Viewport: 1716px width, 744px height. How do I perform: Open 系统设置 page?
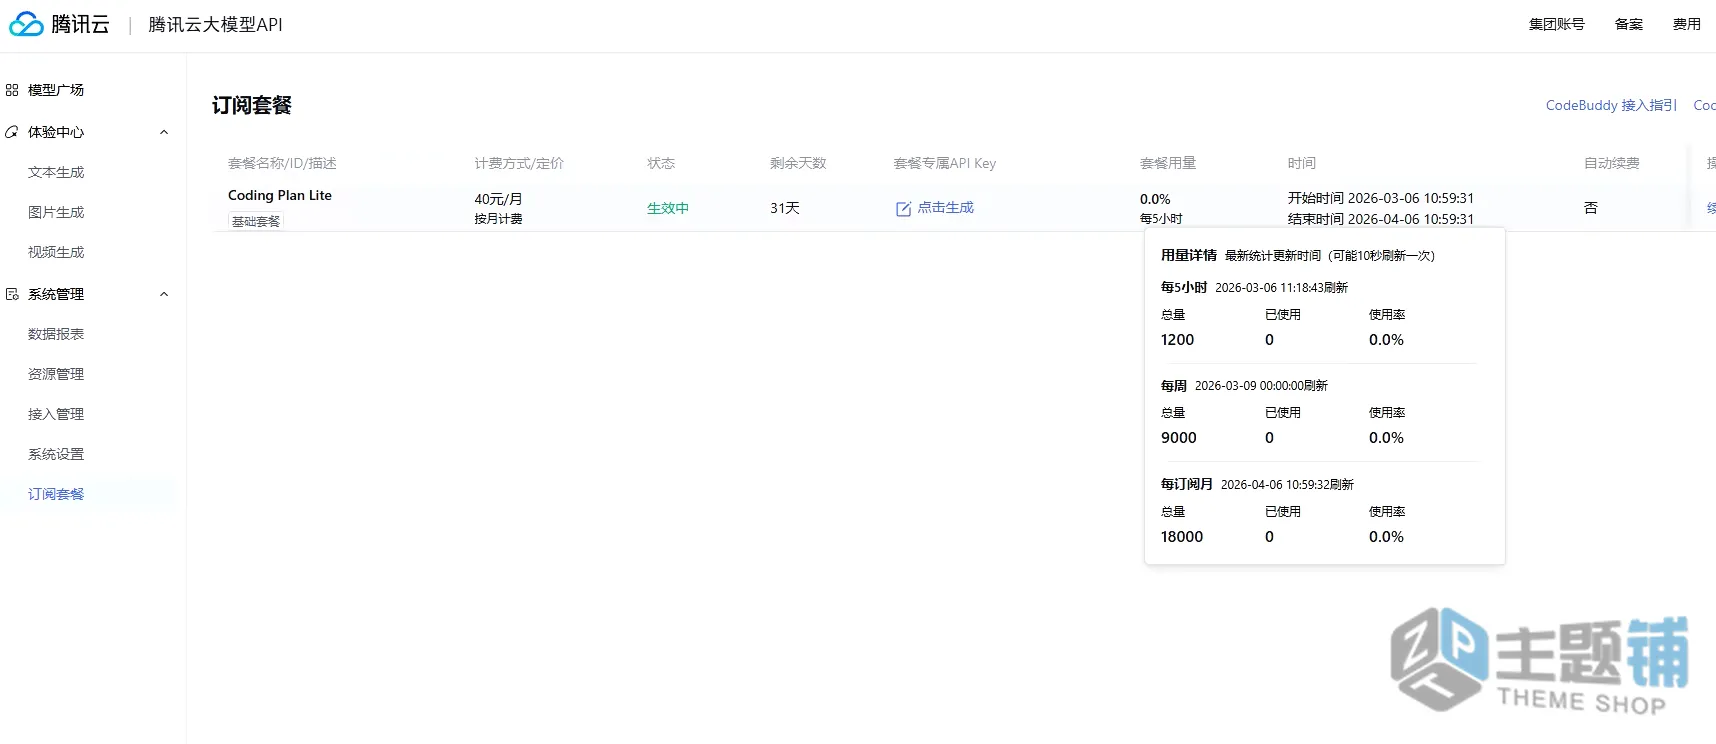56,454
